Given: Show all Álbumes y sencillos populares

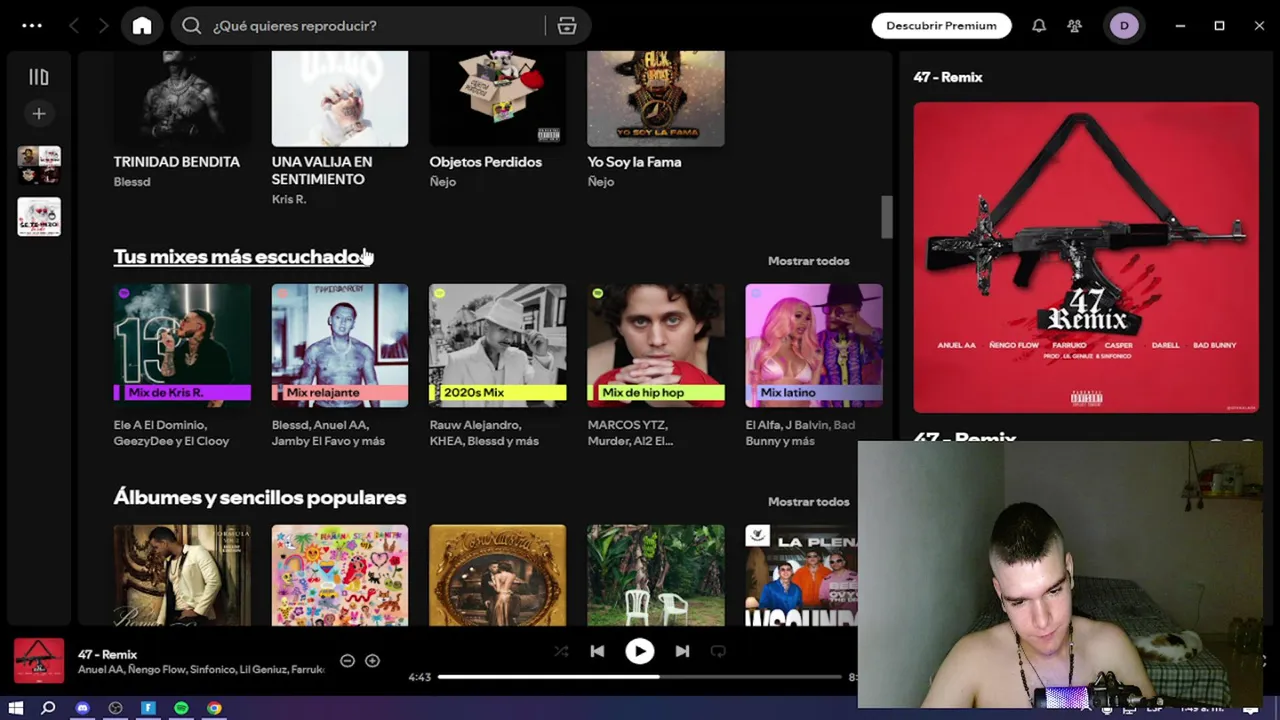Looking at the screenshot, I should (x=808, y=502).
